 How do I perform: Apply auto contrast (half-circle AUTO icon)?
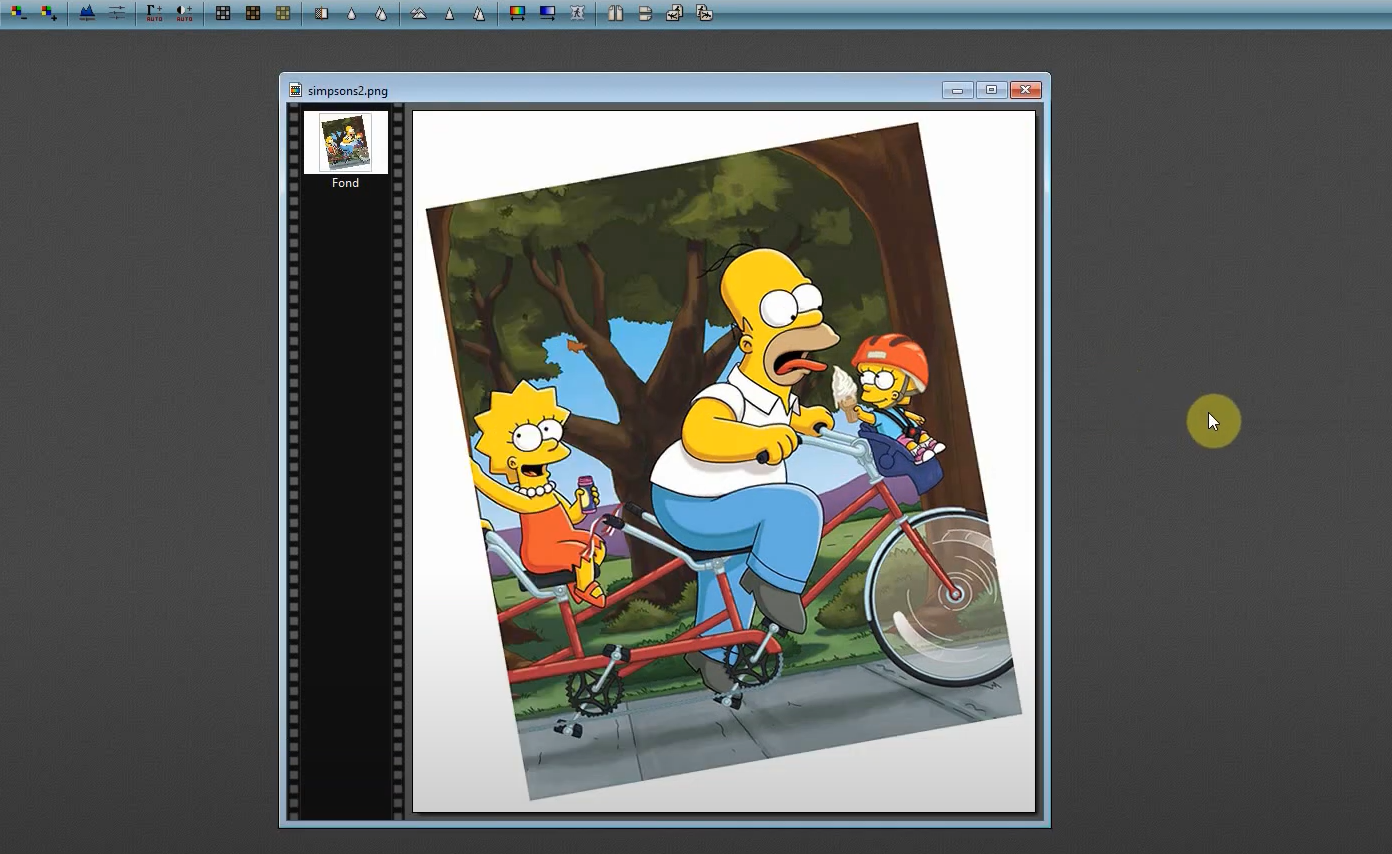(x=184, y=14)
